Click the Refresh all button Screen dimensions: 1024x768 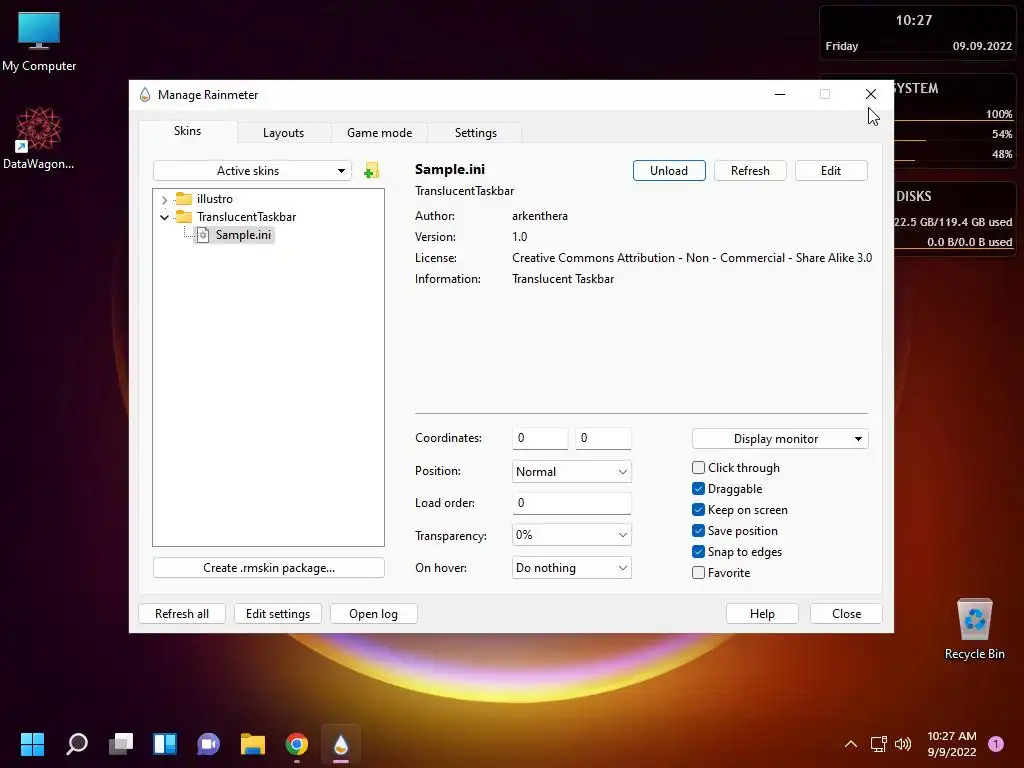182,613
